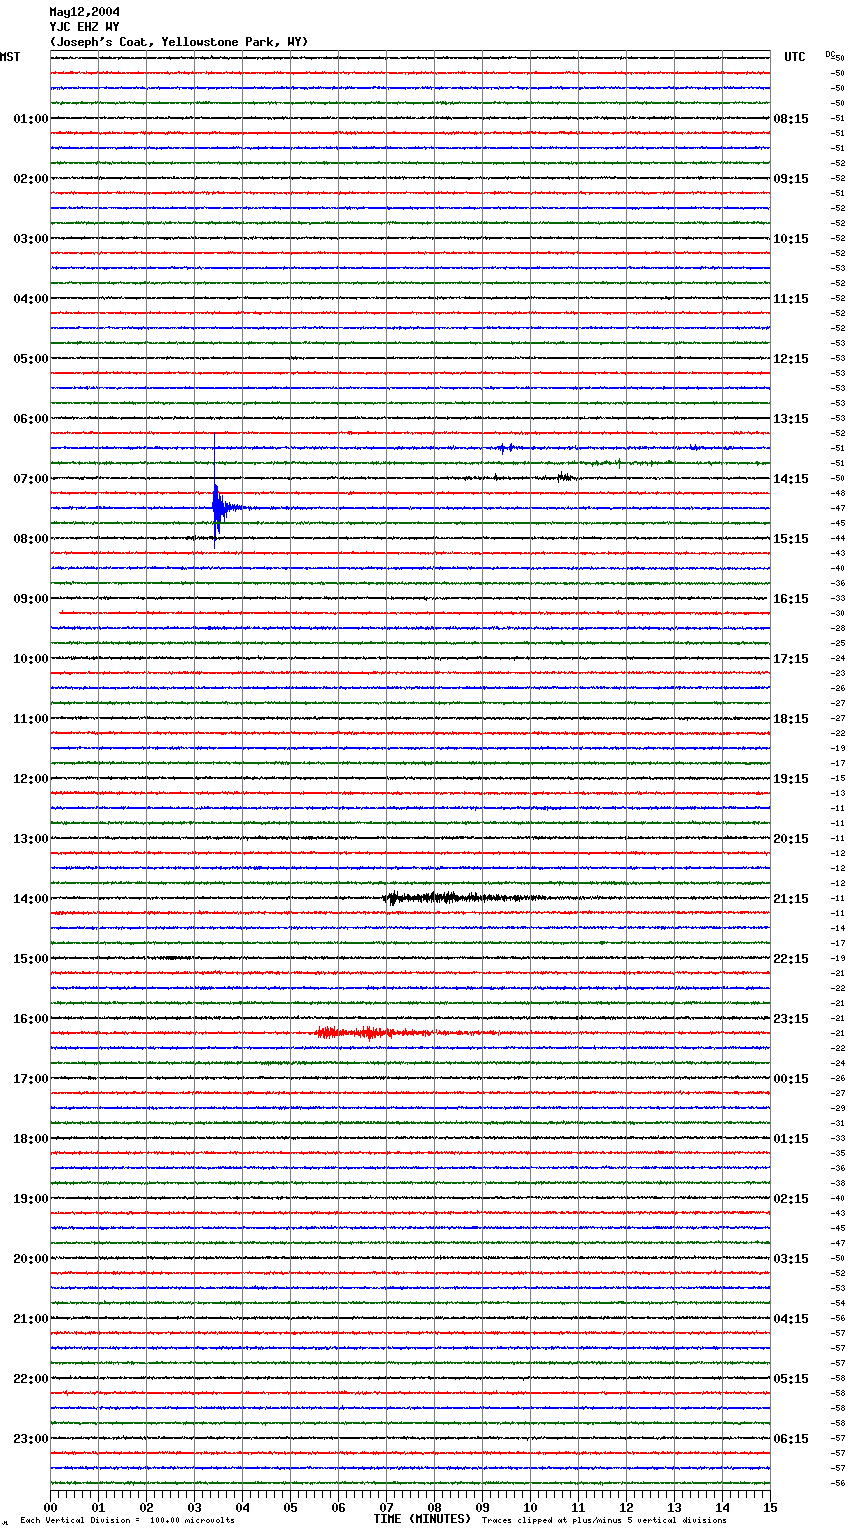
Task: Select the 14:00 MST time label
Action: click(30, 899)
